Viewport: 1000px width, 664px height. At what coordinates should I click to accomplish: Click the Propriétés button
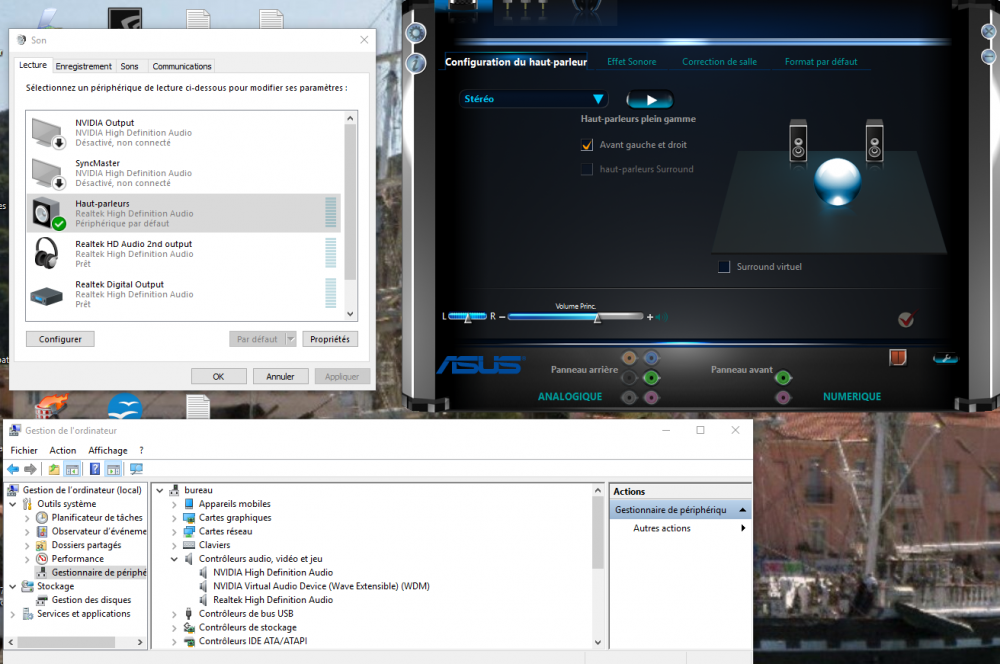tap(329, 339)
